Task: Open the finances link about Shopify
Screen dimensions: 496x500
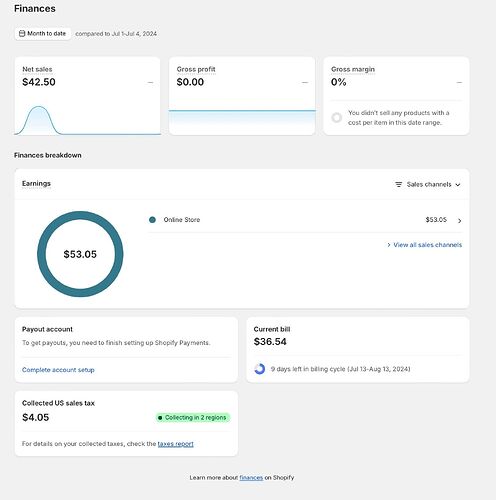Action: (251, 478)
